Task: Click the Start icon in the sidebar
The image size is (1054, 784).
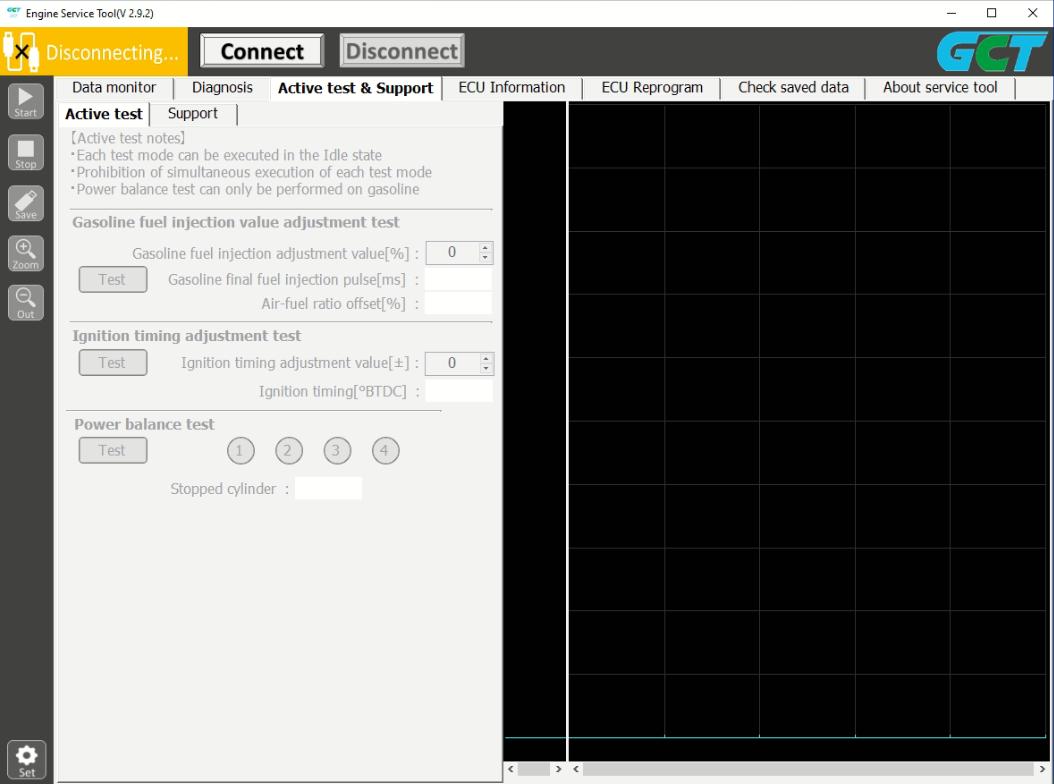Action: [25, 100]
